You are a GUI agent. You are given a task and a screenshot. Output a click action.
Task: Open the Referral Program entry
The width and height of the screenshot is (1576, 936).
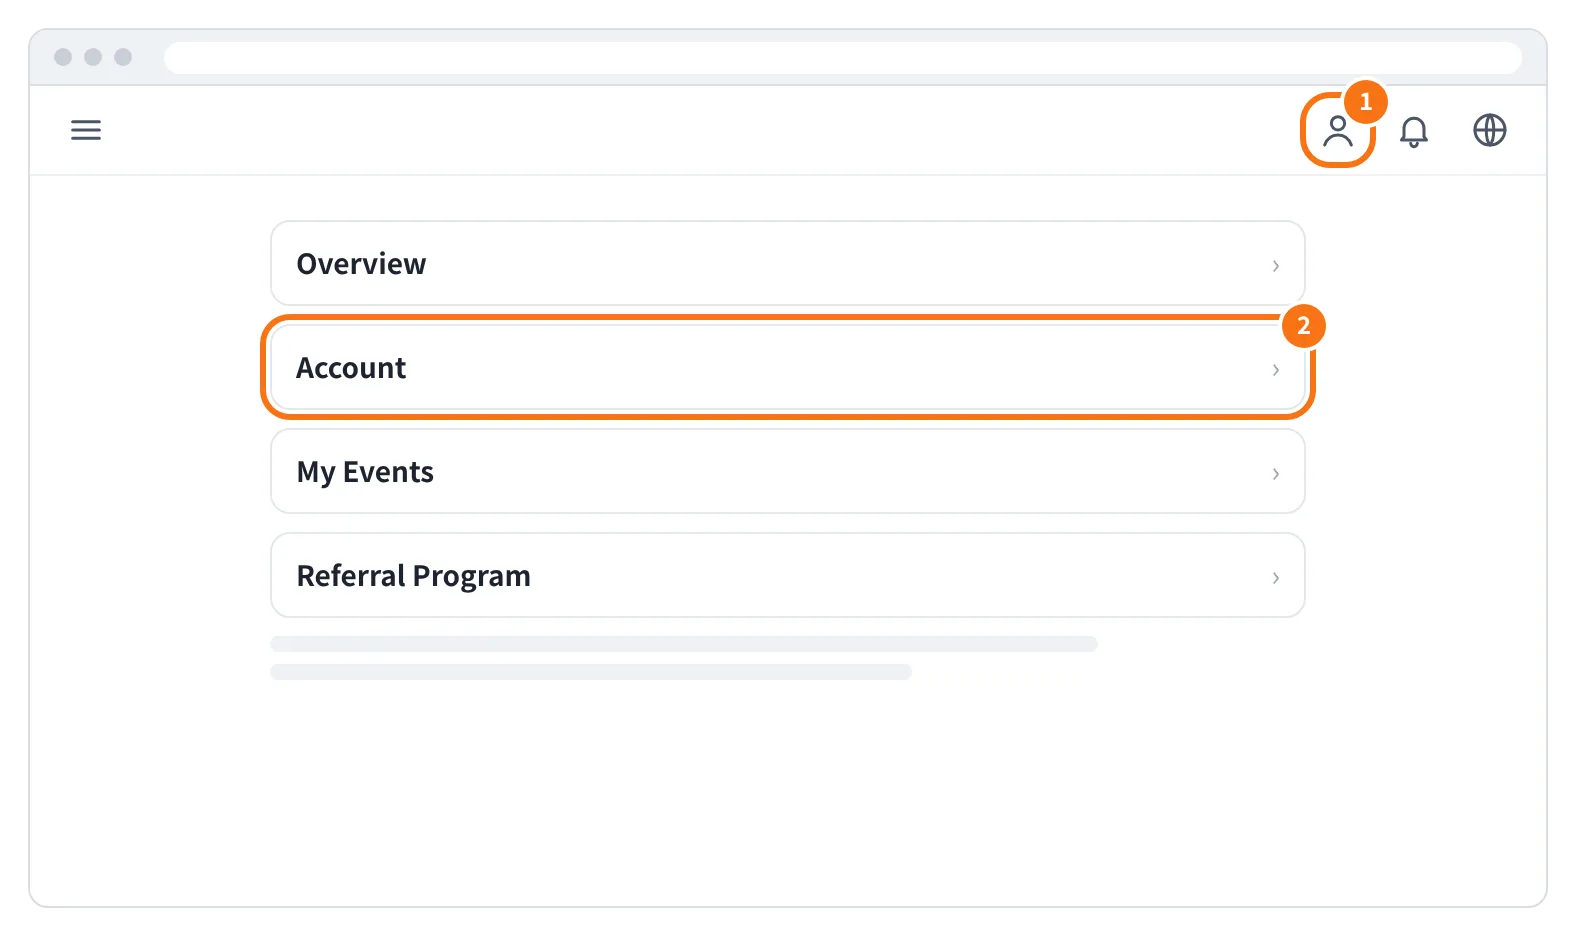(x=788, y=575)
